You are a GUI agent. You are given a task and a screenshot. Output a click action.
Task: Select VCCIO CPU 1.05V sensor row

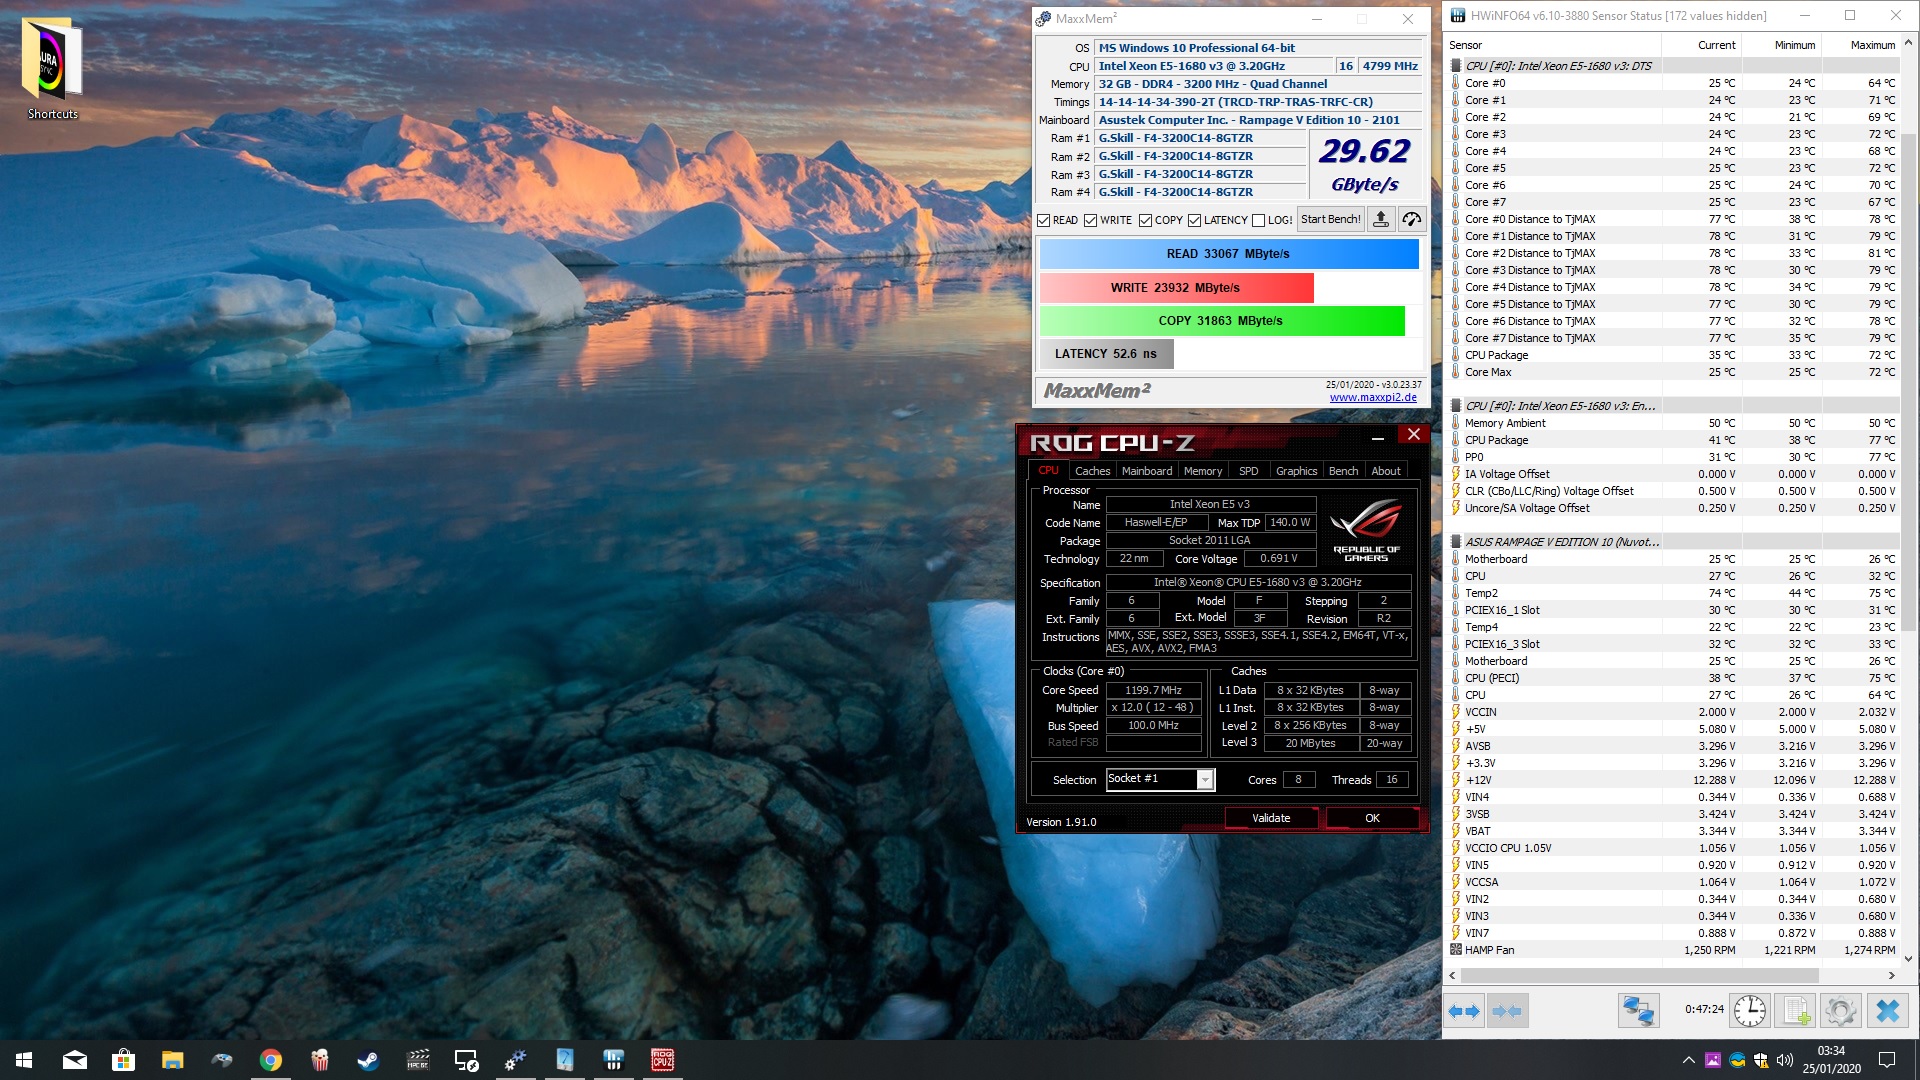1674,848
